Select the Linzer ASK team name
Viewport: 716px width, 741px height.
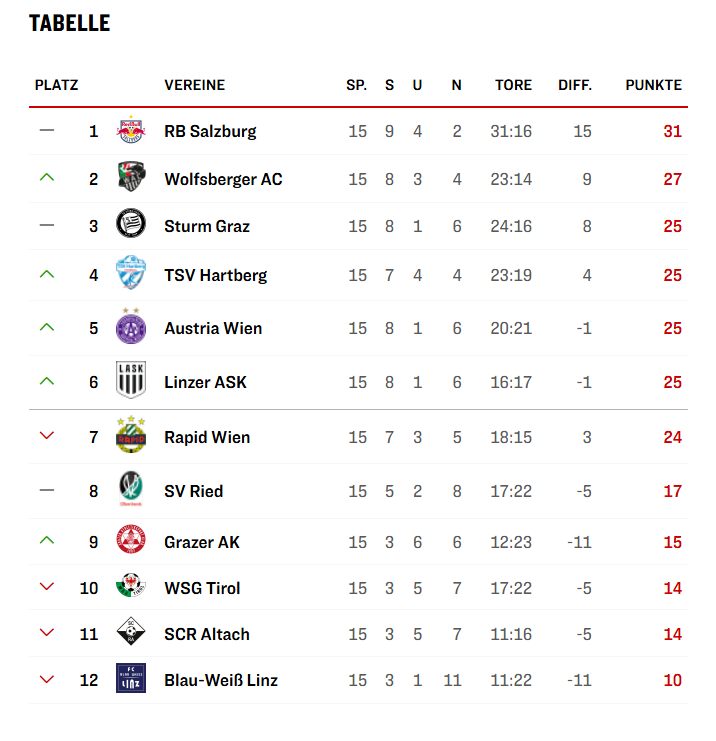click(205, 382)
